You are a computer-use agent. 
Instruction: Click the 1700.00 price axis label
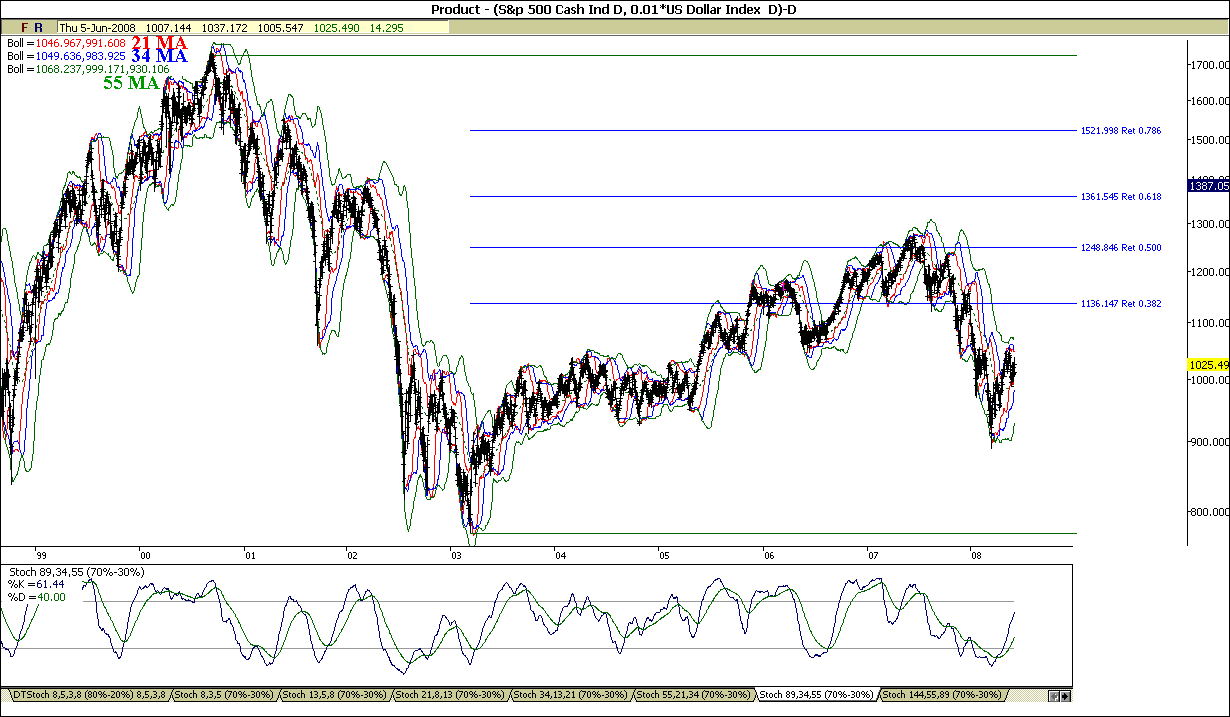point(1209,65)
